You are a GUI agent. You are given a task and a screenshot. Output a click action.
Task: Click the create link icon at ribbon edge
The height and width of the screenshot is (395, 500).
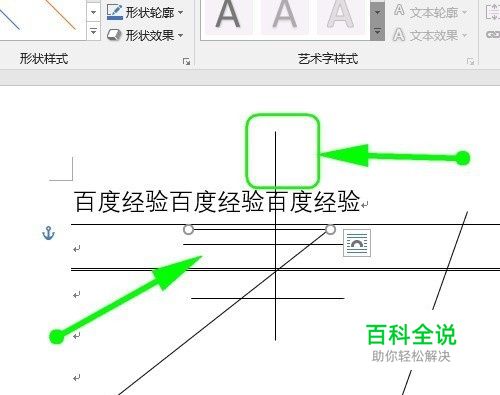coord(493,34)
